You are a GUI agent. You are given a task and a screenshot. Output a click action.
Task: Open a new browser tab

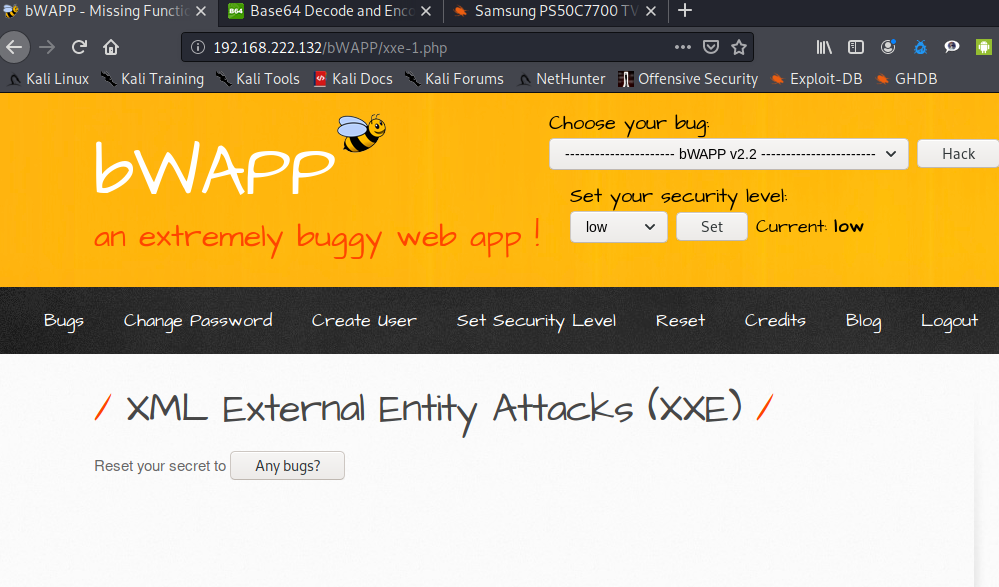coord(685,11)
